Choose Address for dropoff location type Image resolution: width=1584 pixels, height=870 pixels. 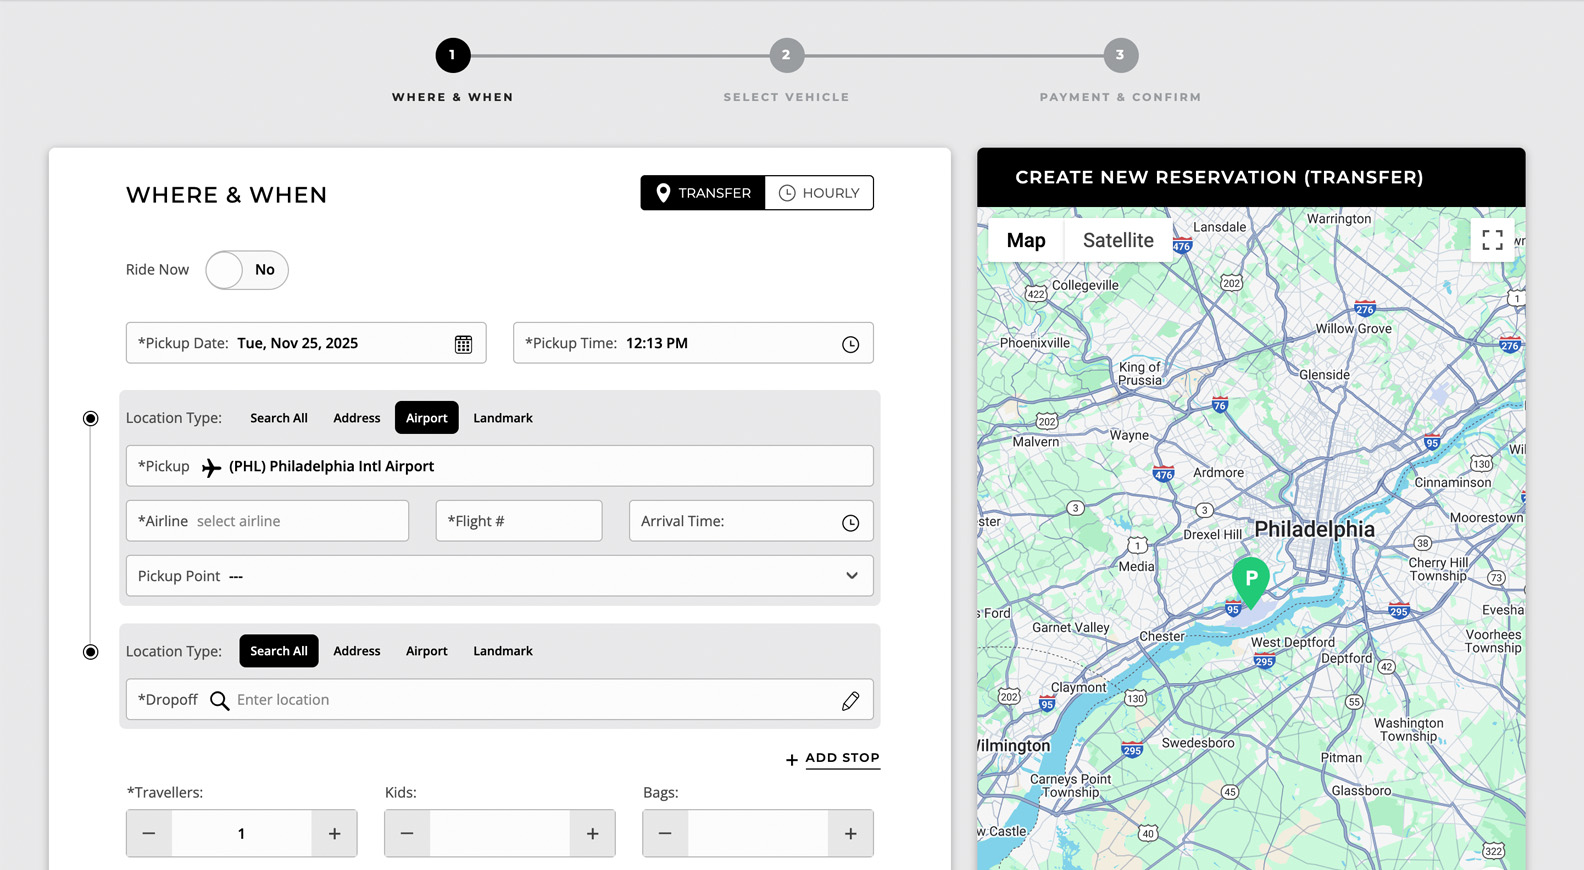pos(357,651)
